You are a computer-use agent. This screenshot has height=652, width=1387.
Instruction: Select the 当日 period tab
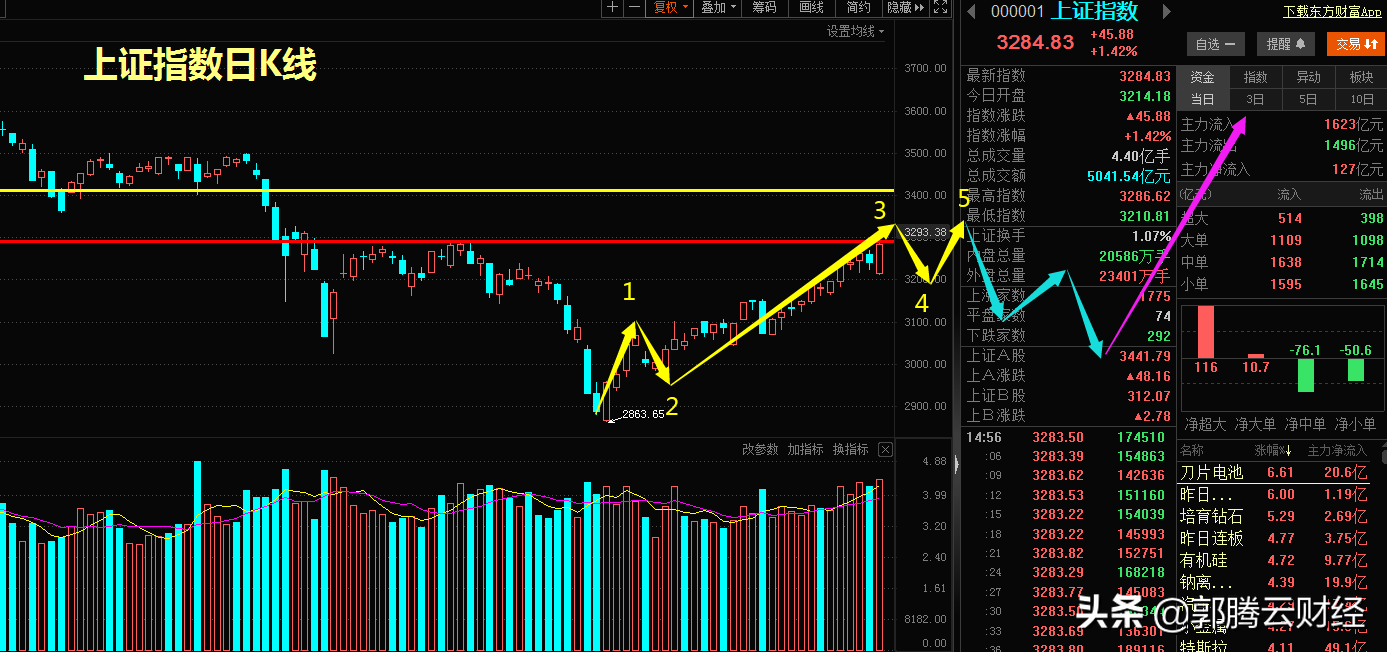[1202, 99]
